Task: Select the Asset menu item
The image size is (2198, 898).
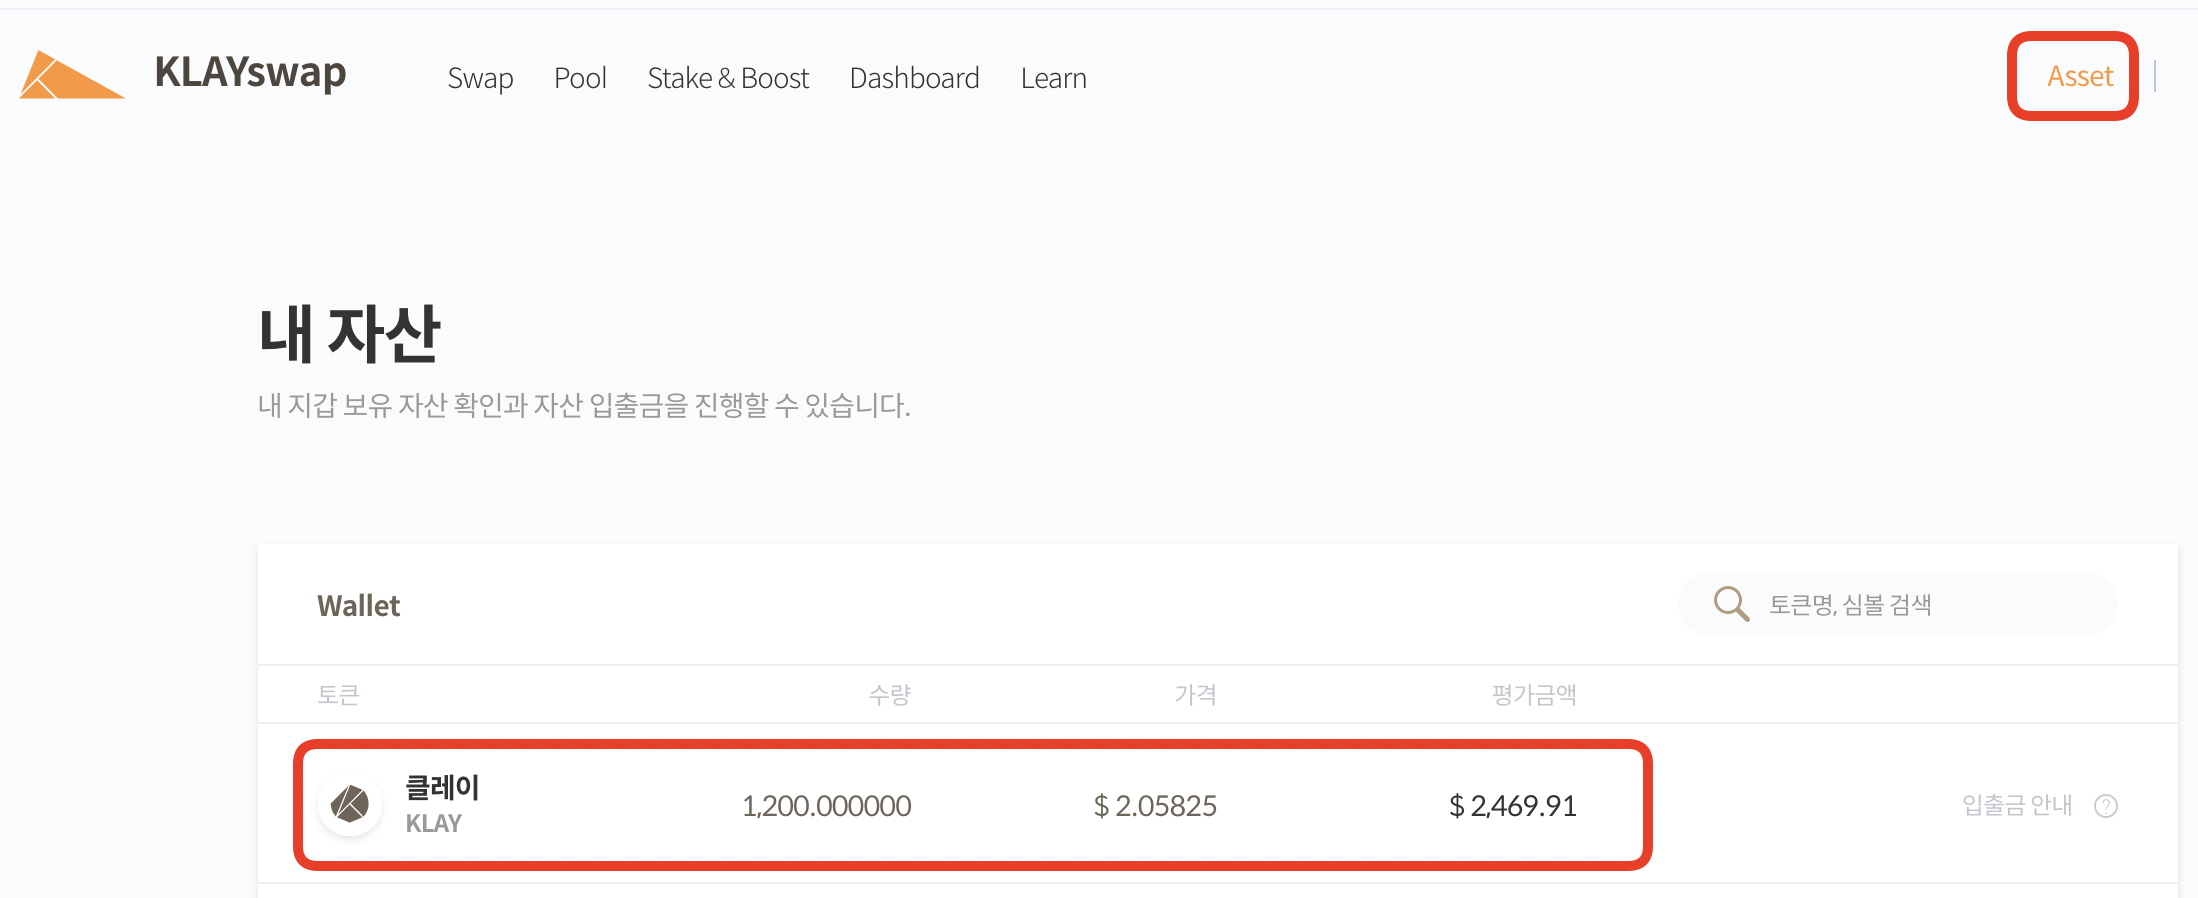Action: 2080,76
